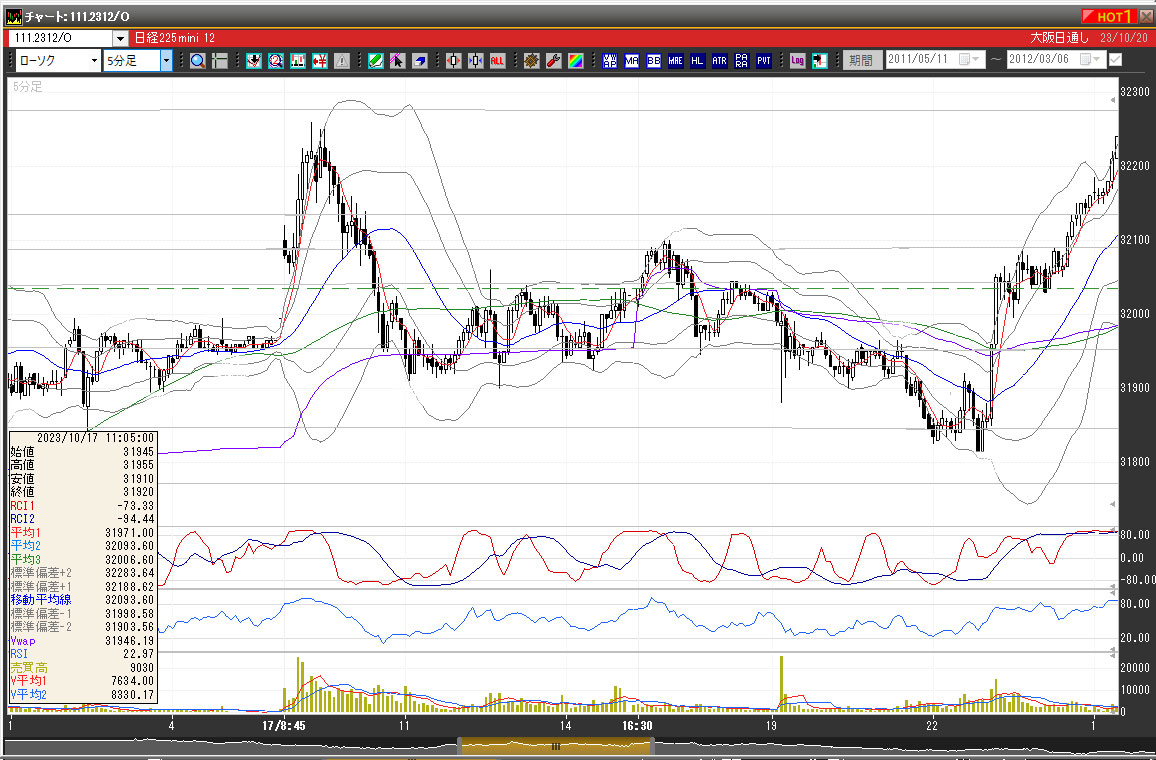Open the start date calendar dropdown
Viewport: 1156px width, 760px height.
(969, 60)
